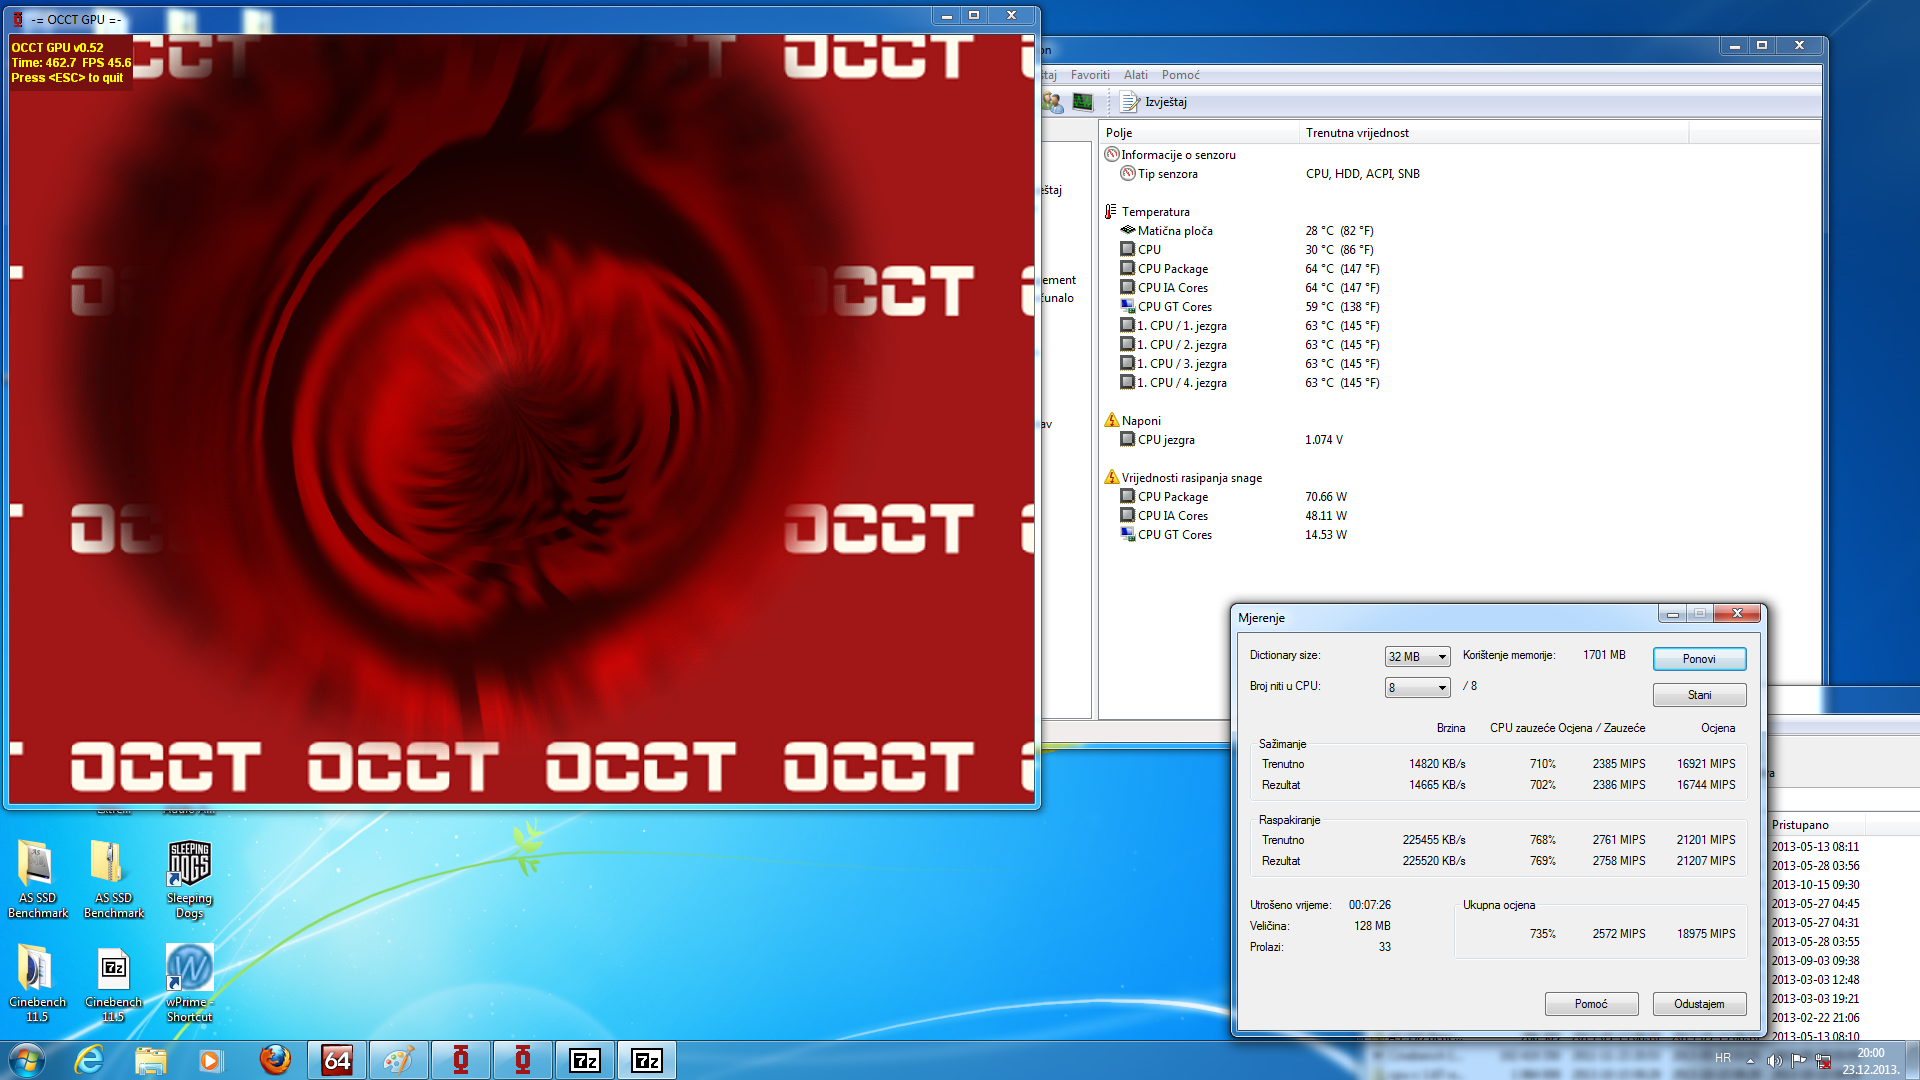Switch to first 7-Zip taskbar button
The image size is (1920, 1080).
585,1060
